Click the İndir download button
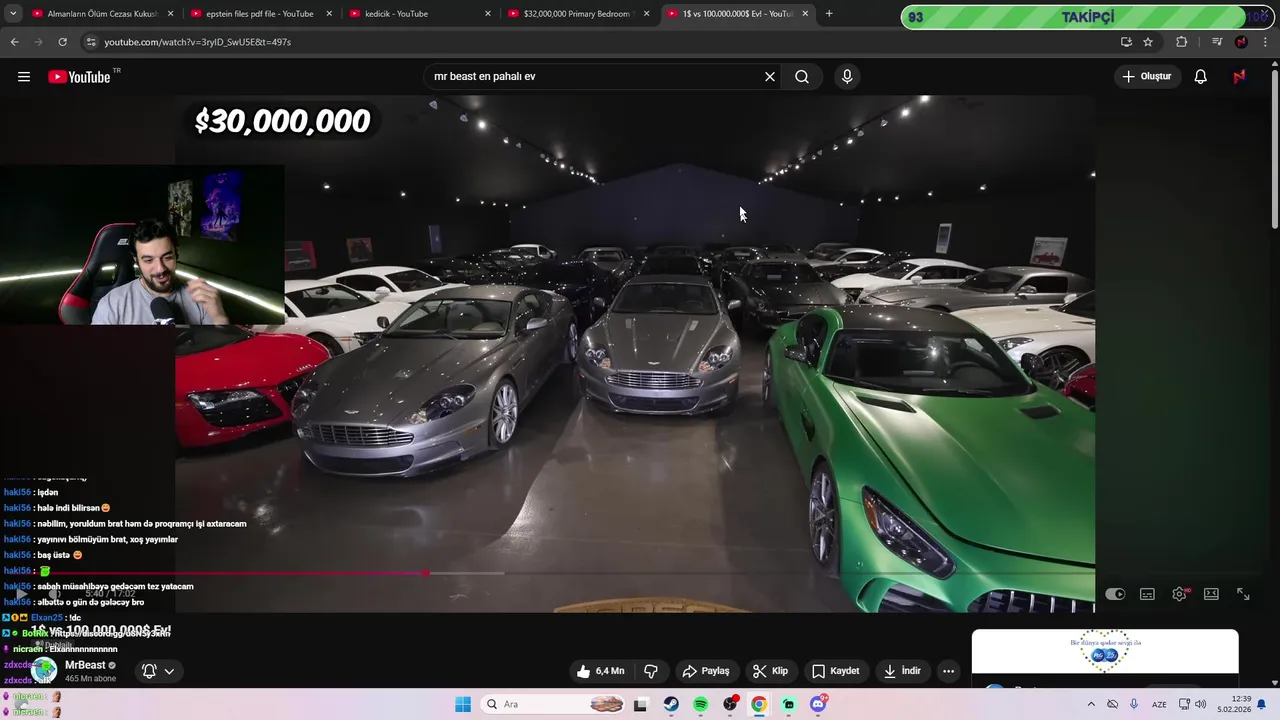This screenshot has width=1280, height=720. coord(903,671)
